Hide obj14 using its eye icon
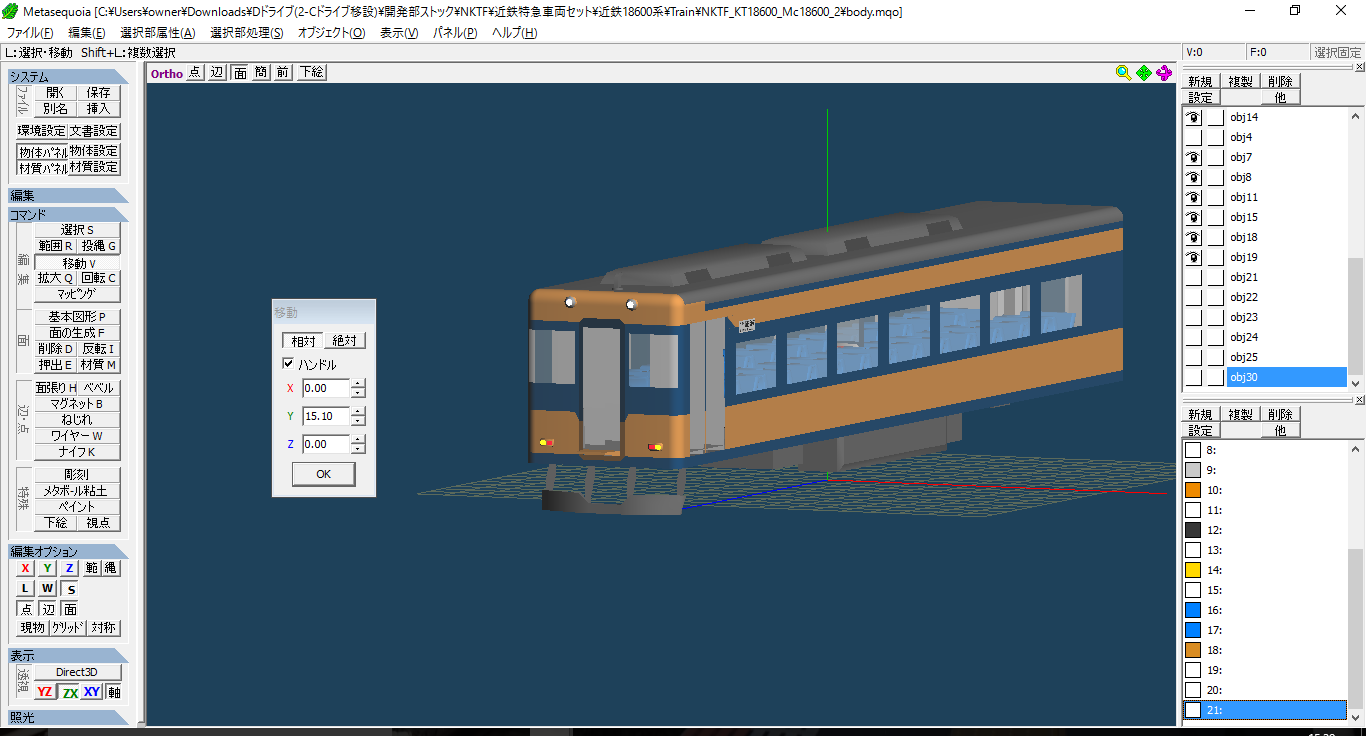1366x736 pixels. coord(1193,117)
